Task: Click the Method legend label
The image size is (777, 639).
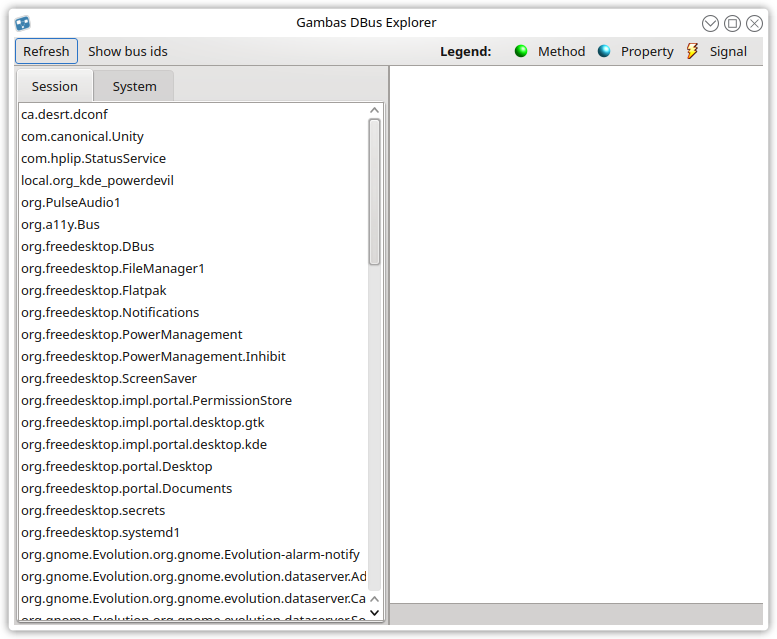Action: [x=561, y=52]
